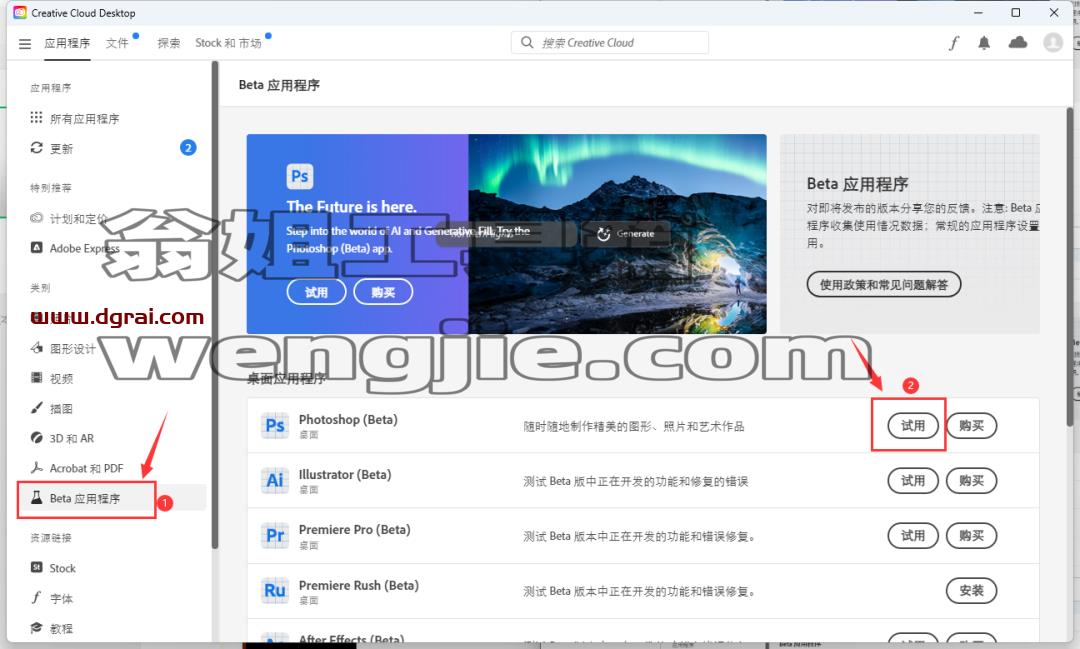Minimize the Creative Cloud Desktop window

click(978, 12)
